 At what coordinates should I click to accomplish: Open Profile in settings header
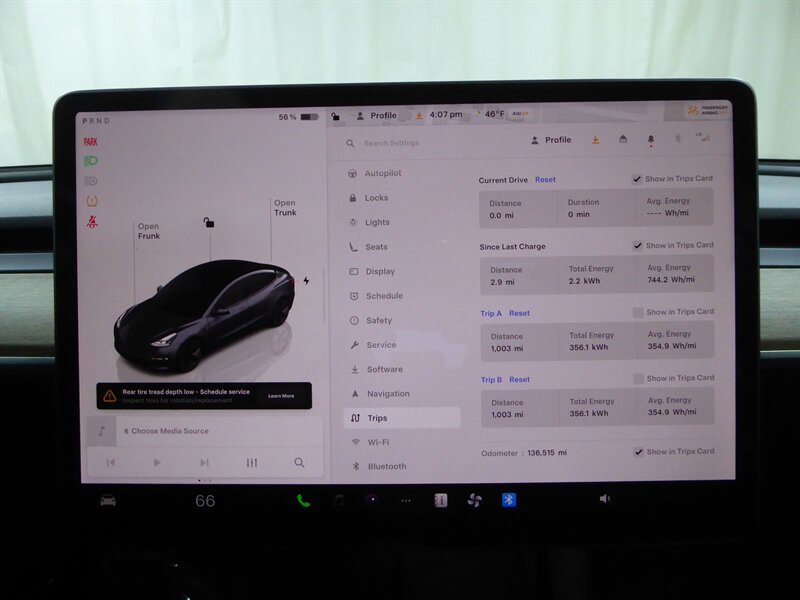[x=551, y=140]
